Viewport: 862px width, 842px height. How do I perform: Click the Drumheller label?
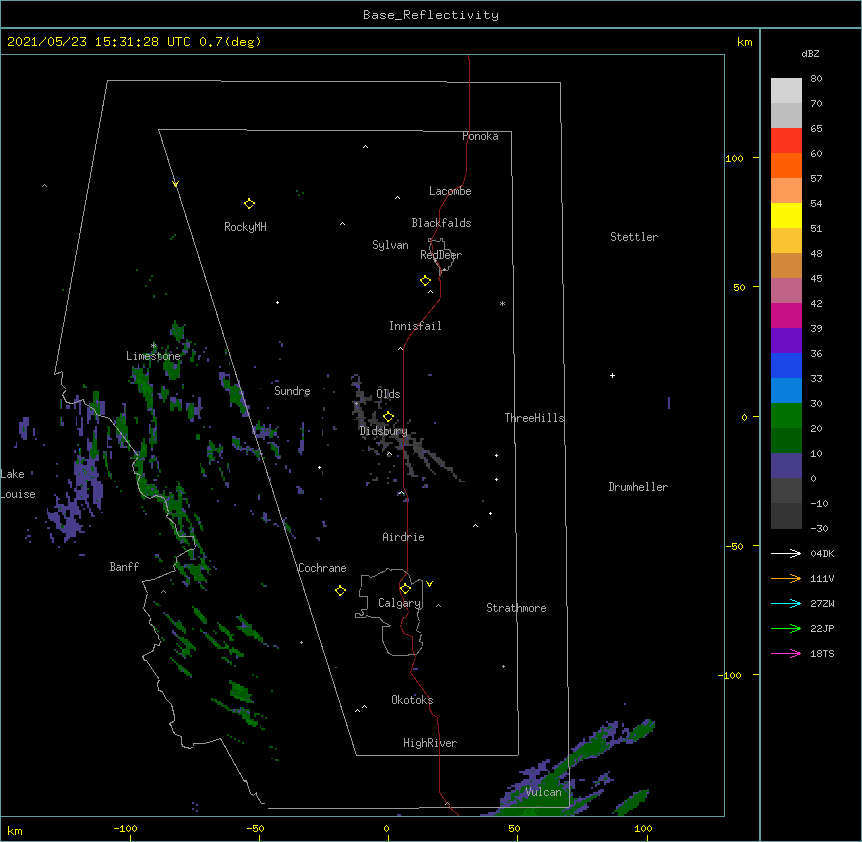coord(638,487)
